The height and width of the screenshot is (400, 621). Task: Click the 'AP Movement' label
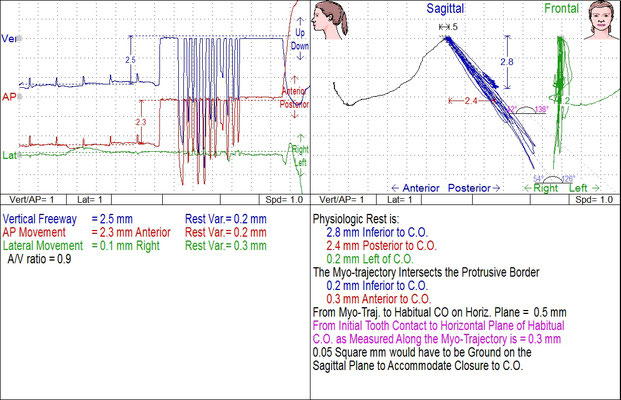34,232
